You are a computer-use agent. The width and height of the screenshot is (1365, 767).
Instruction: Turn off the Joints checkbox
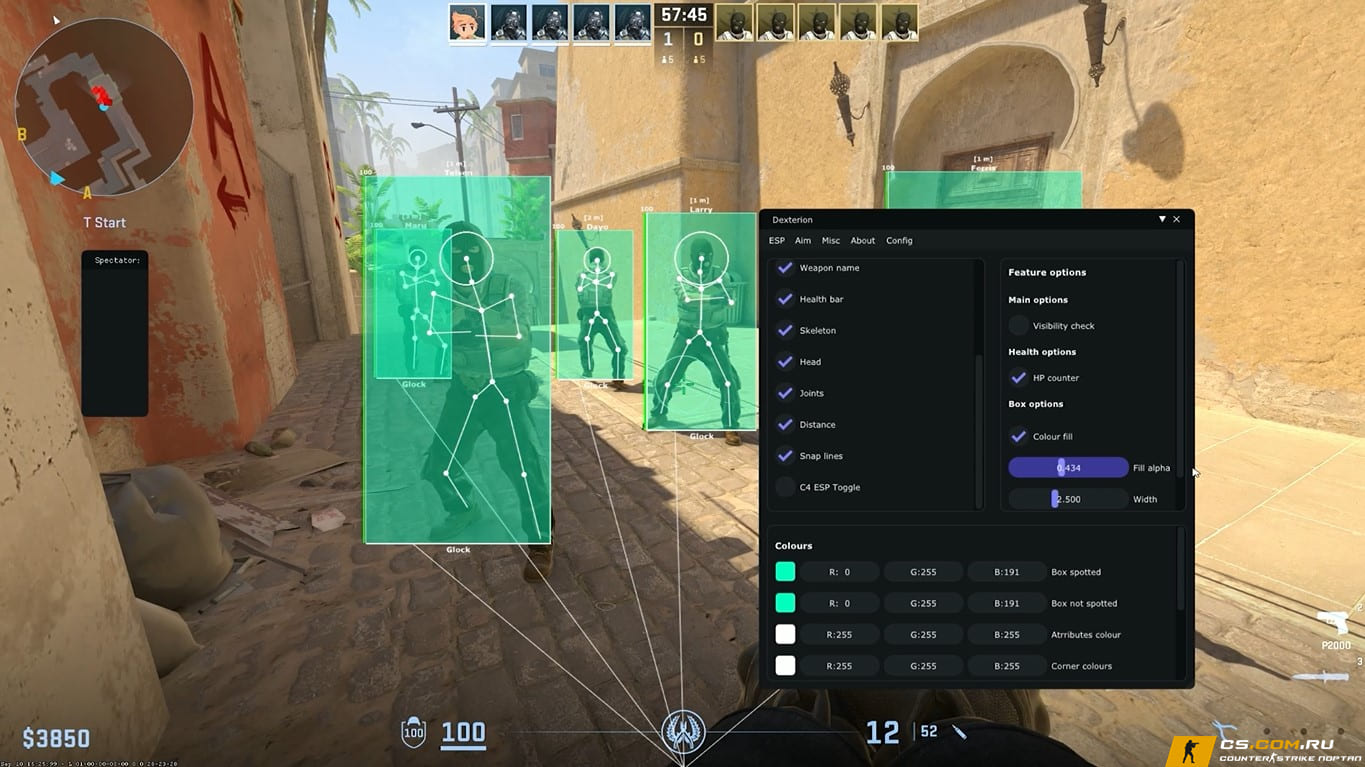tap(786, 393)
